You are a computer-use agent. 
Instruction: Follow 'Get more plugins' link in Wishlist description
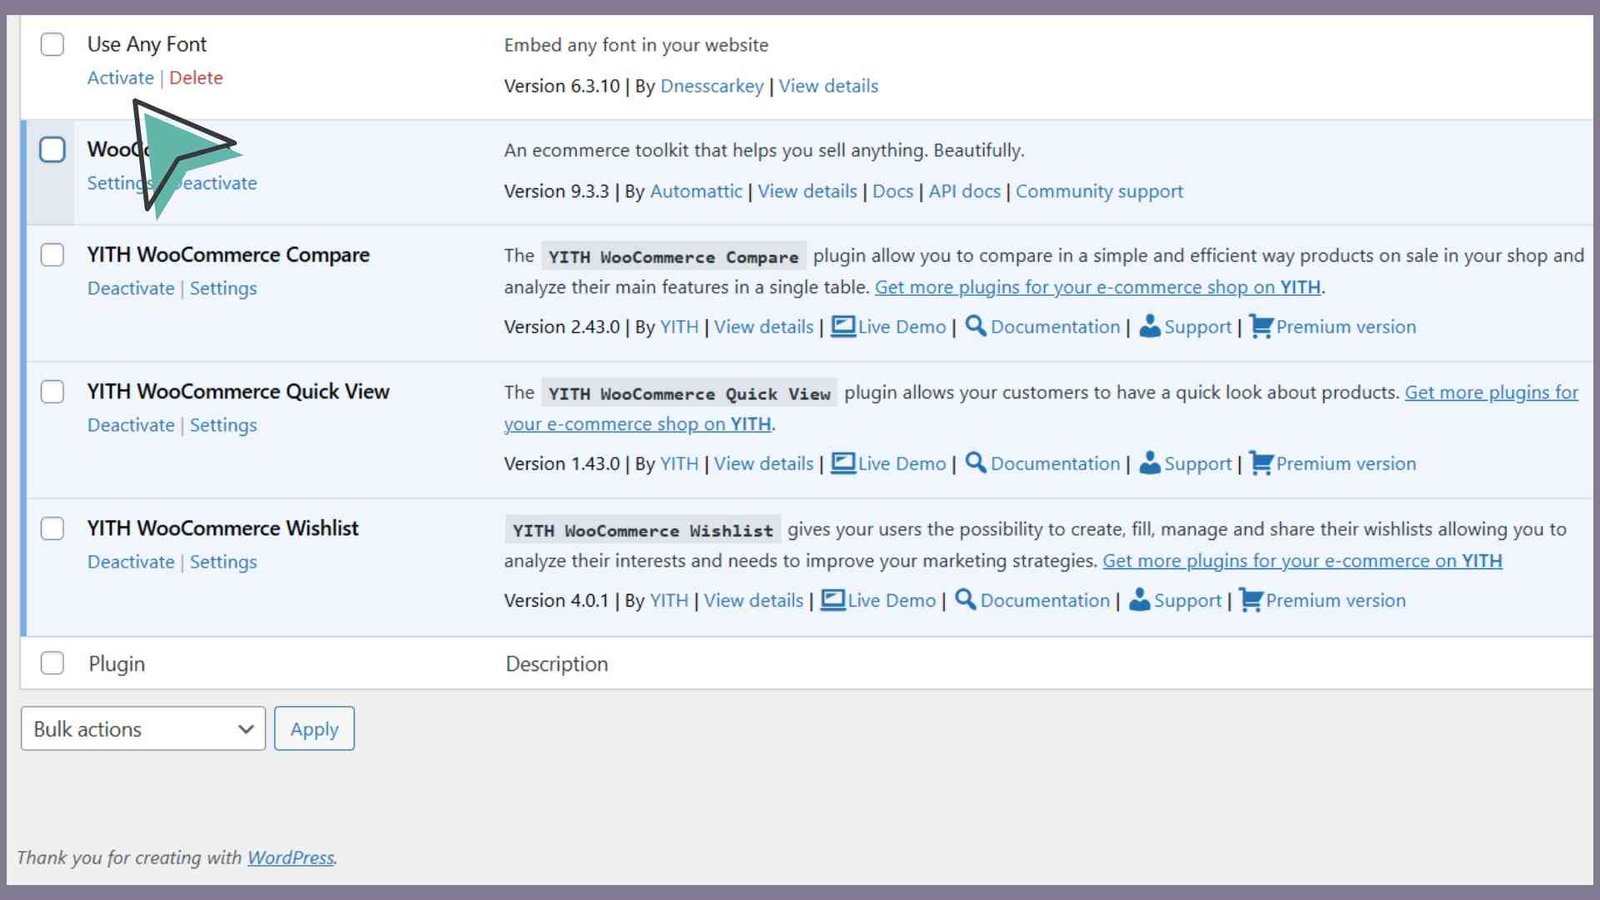click(x=1302, y=561)
